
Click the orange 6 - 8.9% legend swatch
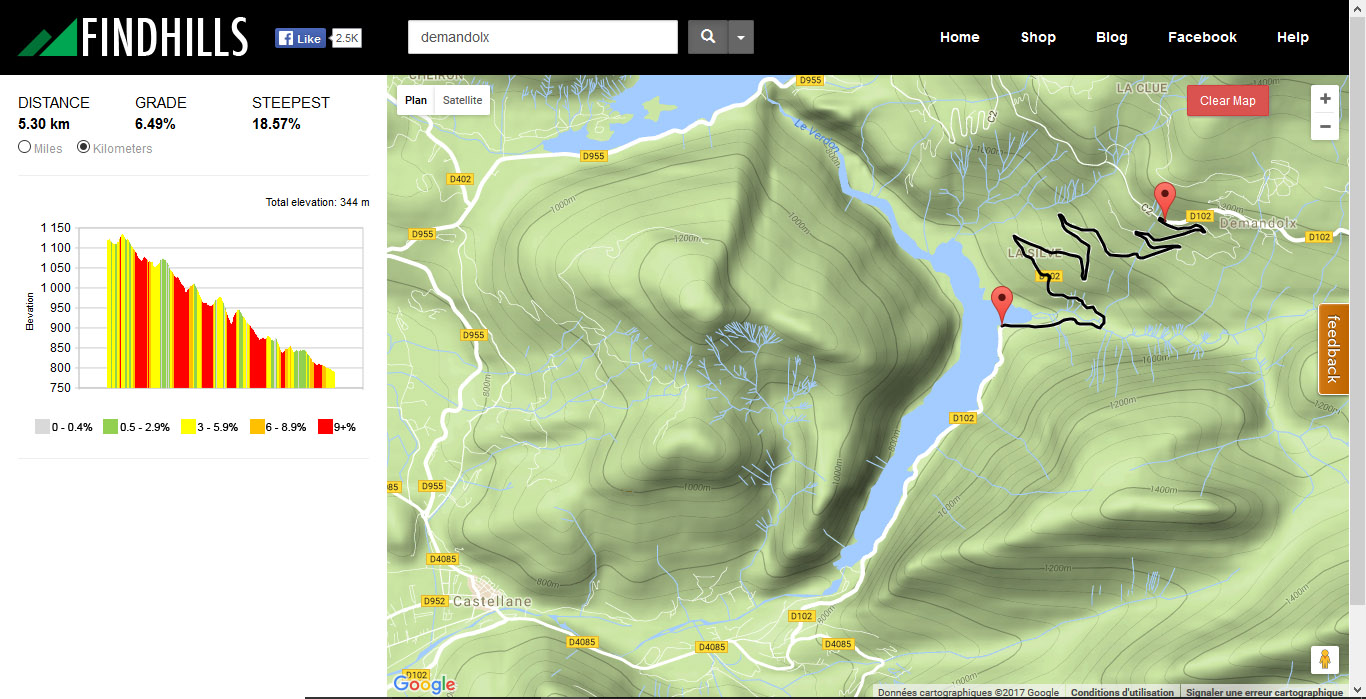256,427
